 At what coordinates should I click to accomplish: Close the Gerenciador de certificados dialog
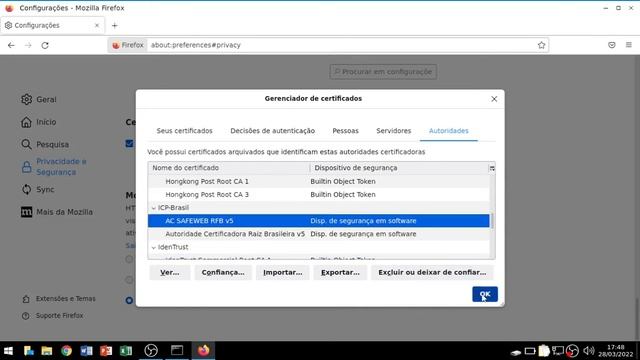coord(494,99)
